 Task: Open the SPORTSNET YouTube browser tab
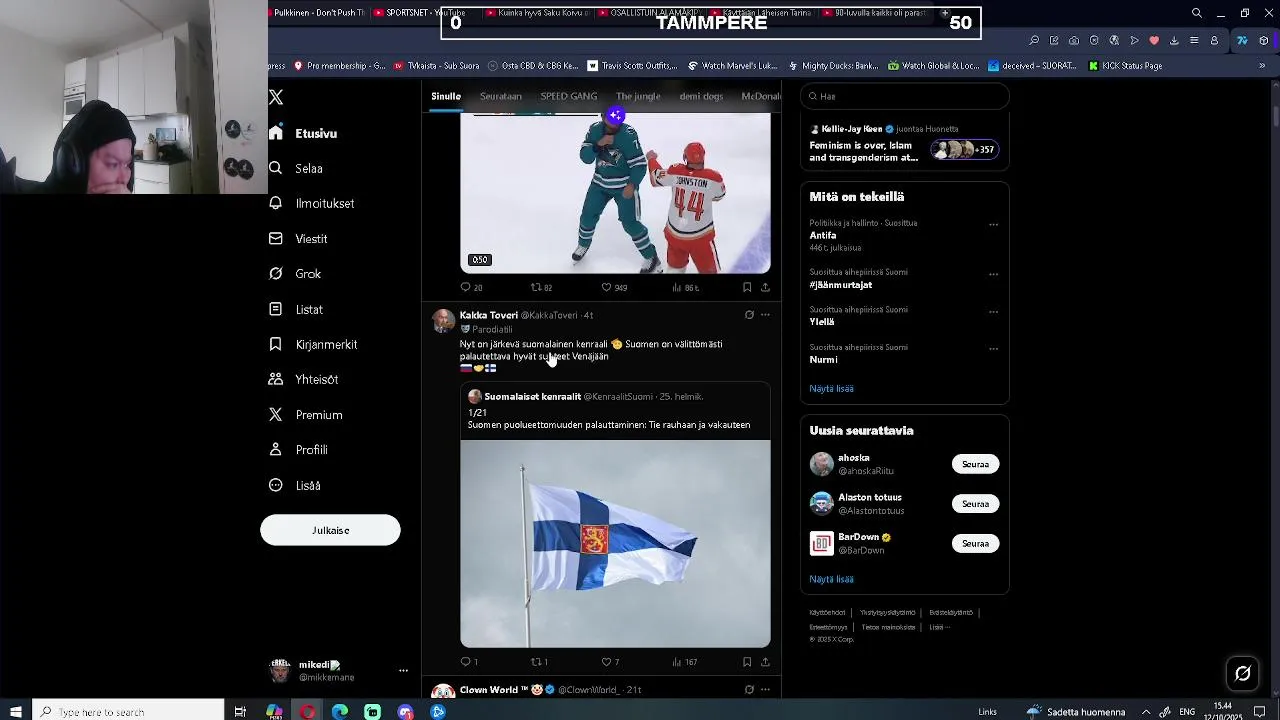click(x=420, y=13)
